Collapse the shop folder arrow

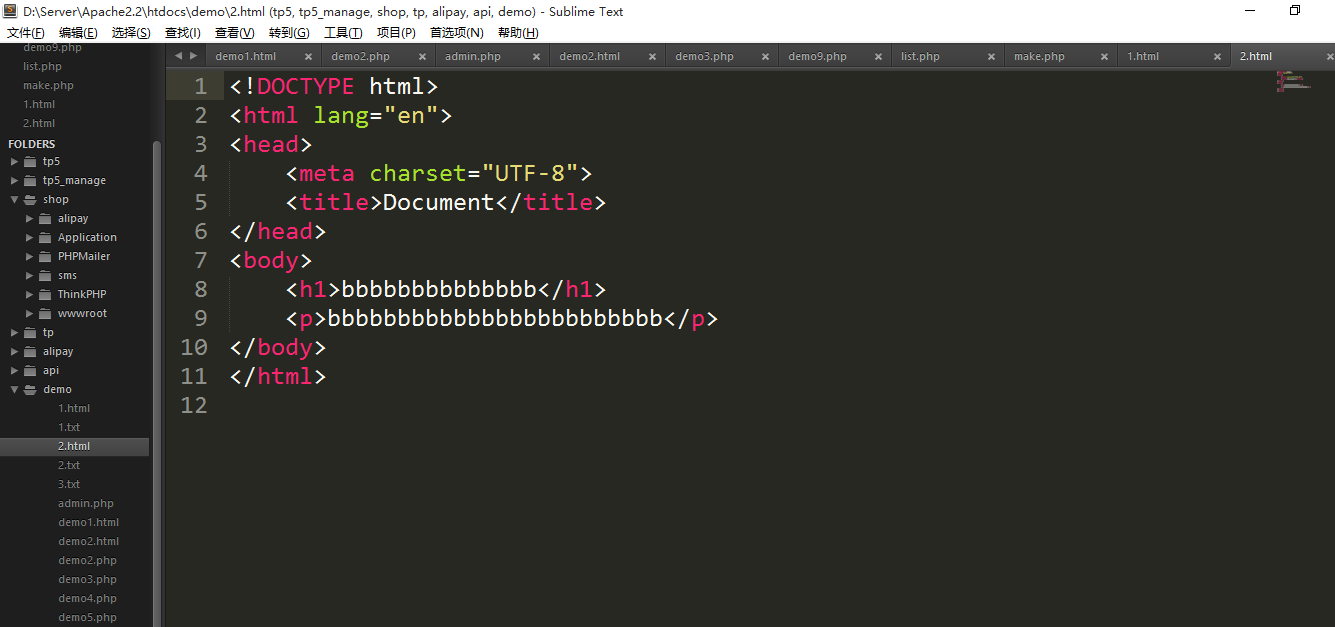(x=15, y=200)
